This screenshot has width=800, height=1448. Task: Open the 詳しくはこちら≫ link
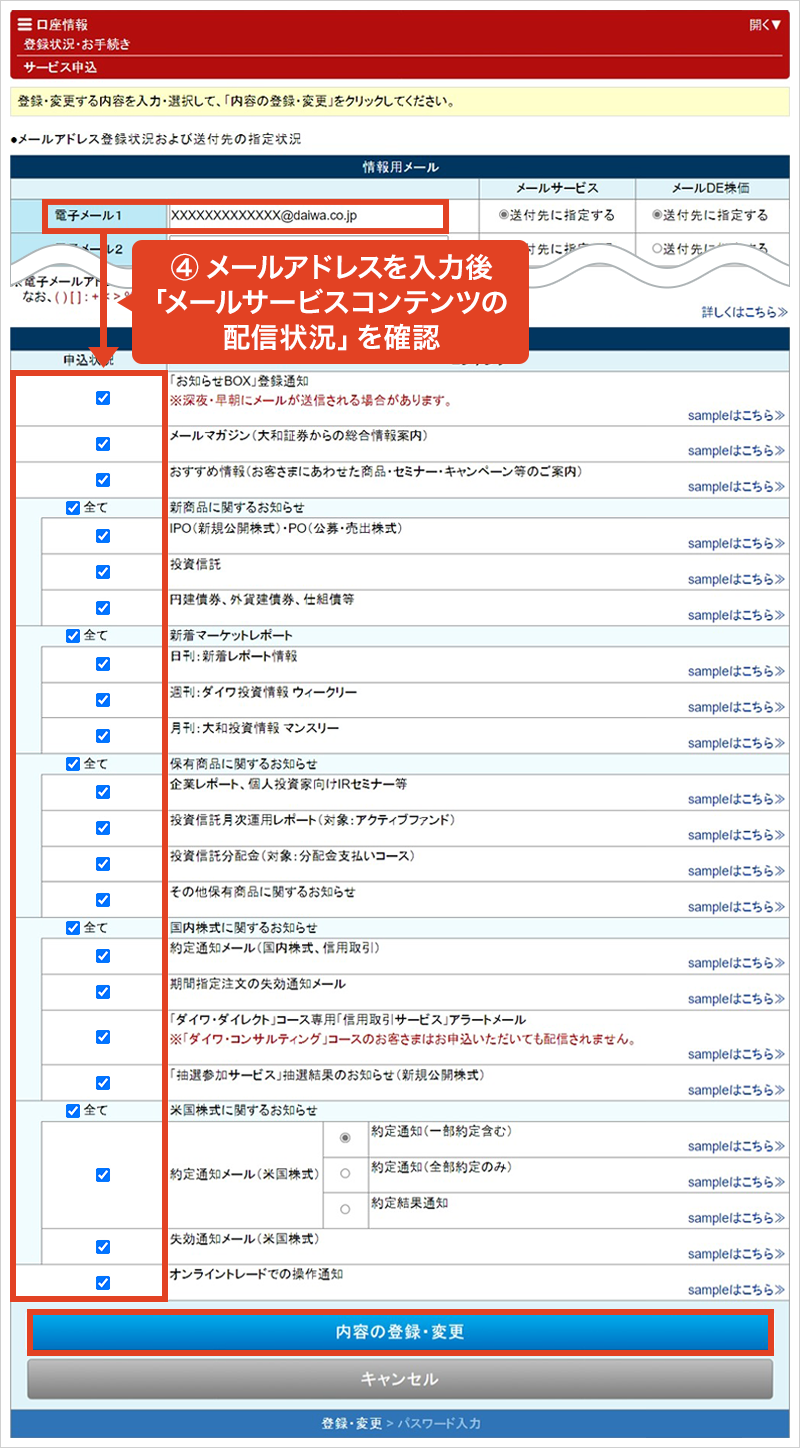tap(744, 312)
